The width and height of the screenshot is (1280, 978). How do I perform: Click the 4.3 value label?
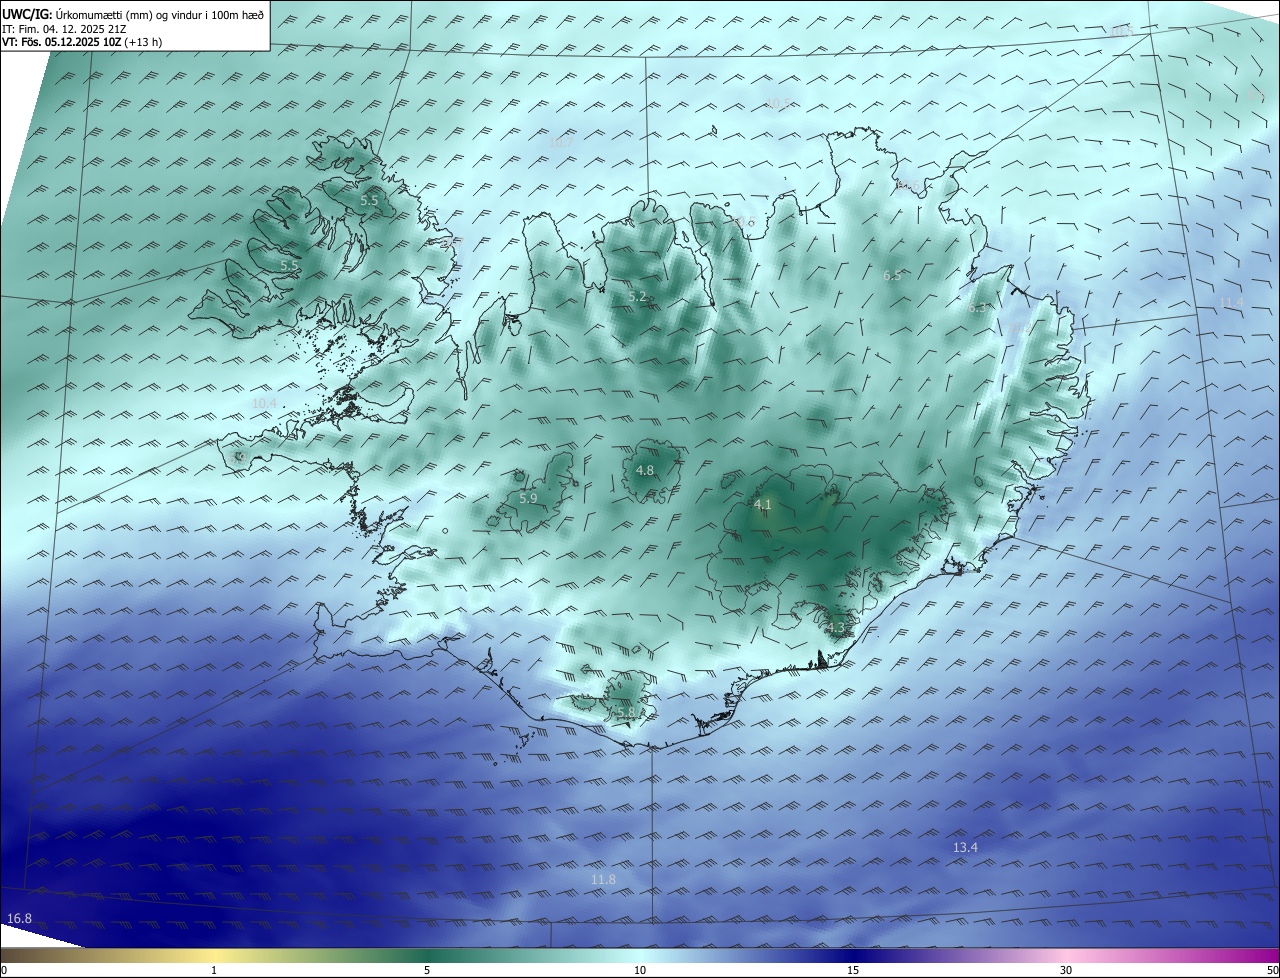(836, 627)
